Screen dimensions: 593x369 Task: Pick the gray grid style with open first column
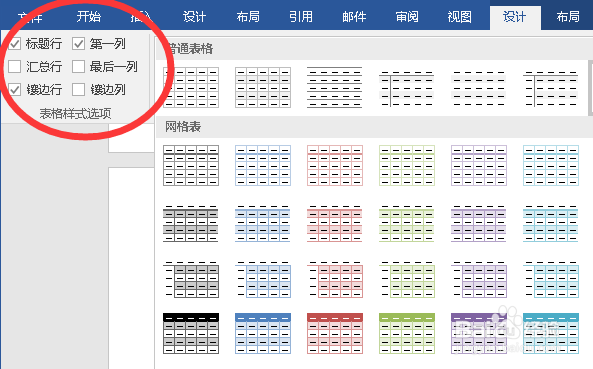click(x=191, y=279)
